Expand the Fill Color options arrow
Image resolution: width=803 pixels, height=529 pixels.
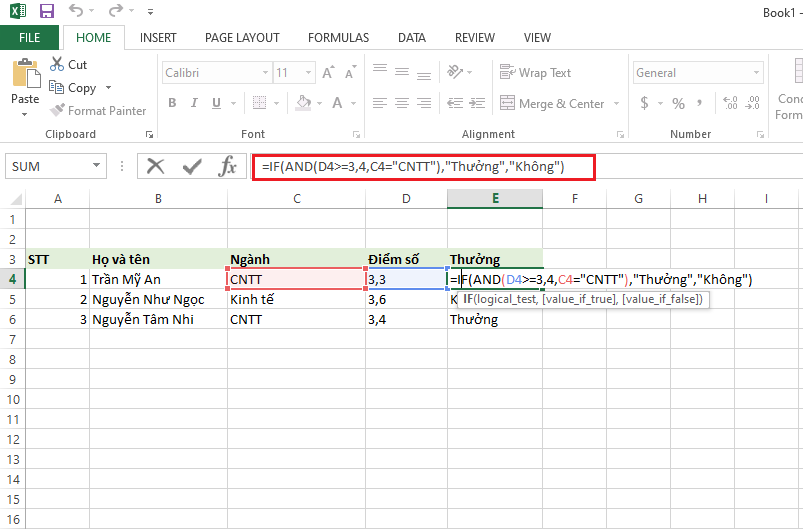320,103
